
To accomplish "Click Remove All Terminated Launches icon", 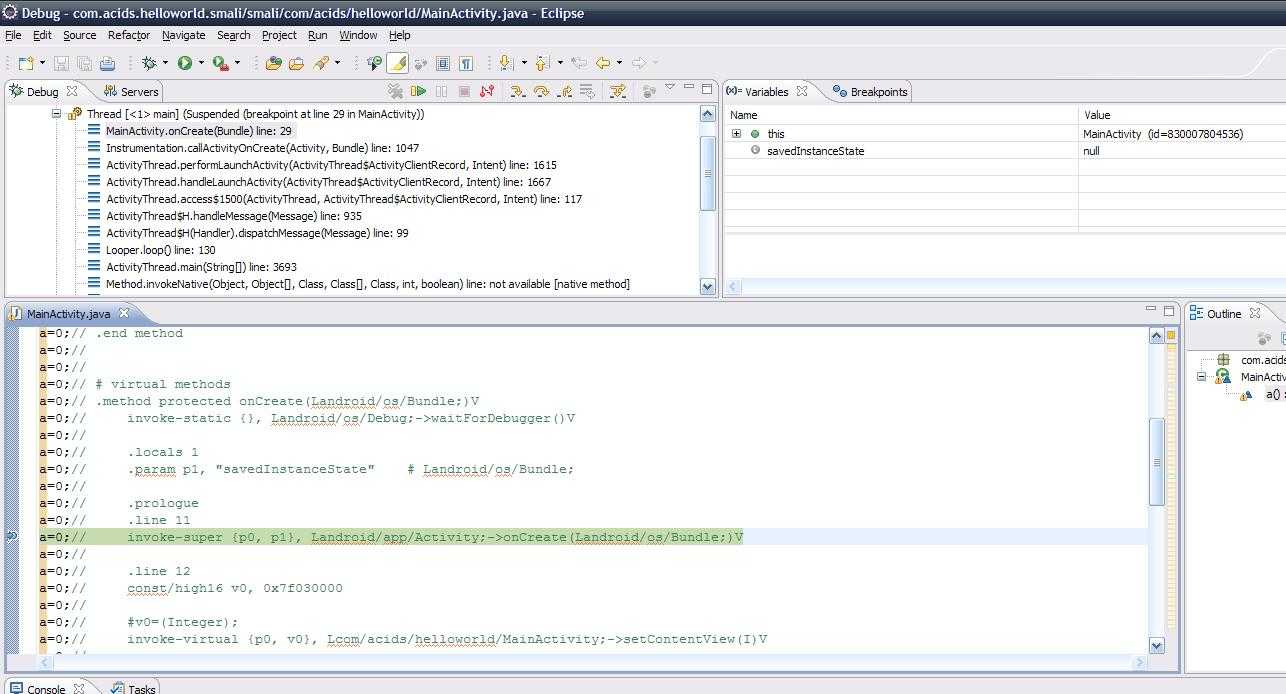I will click(x=395, y=91).
